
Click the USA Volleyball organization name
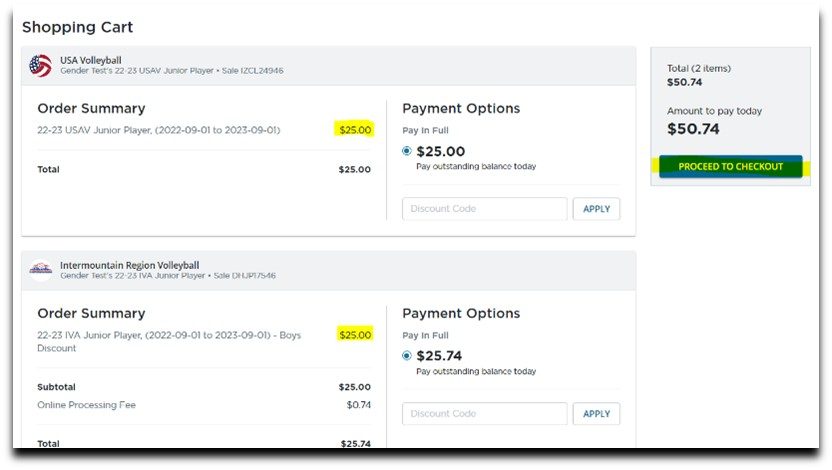click(90, 61)
